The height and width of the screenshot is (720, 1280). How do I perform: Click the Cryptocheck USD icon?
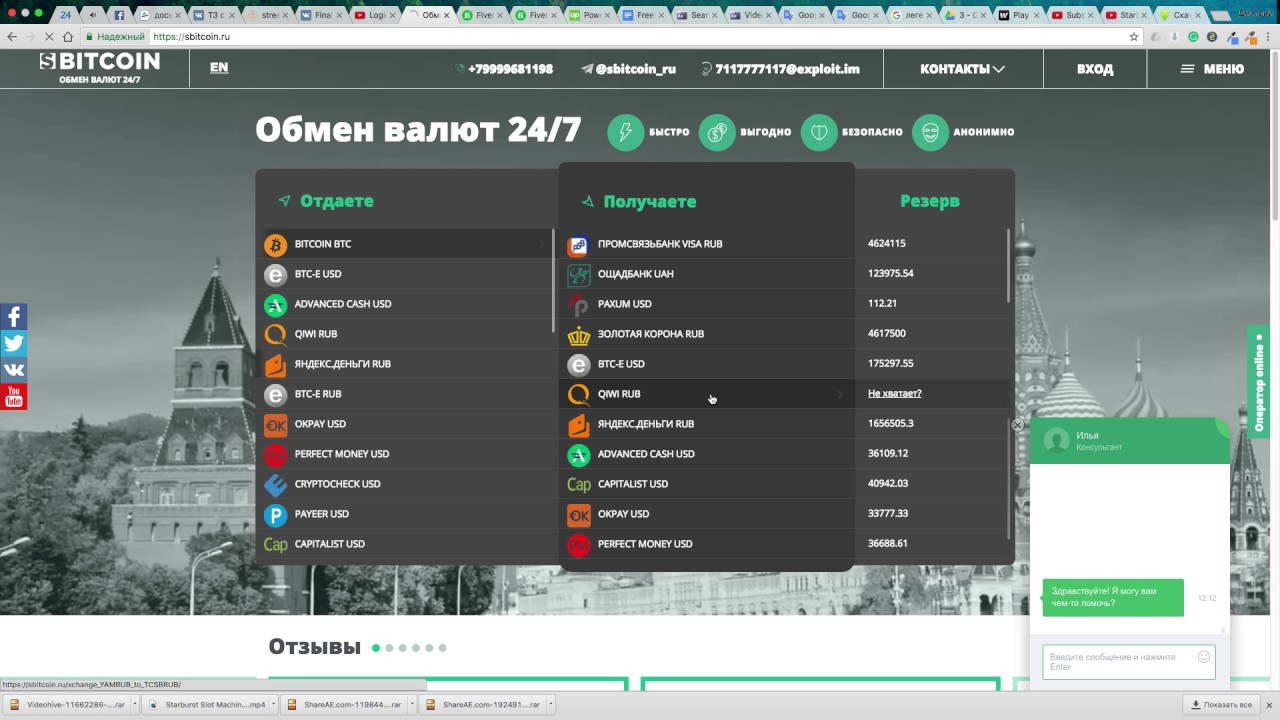275,484
